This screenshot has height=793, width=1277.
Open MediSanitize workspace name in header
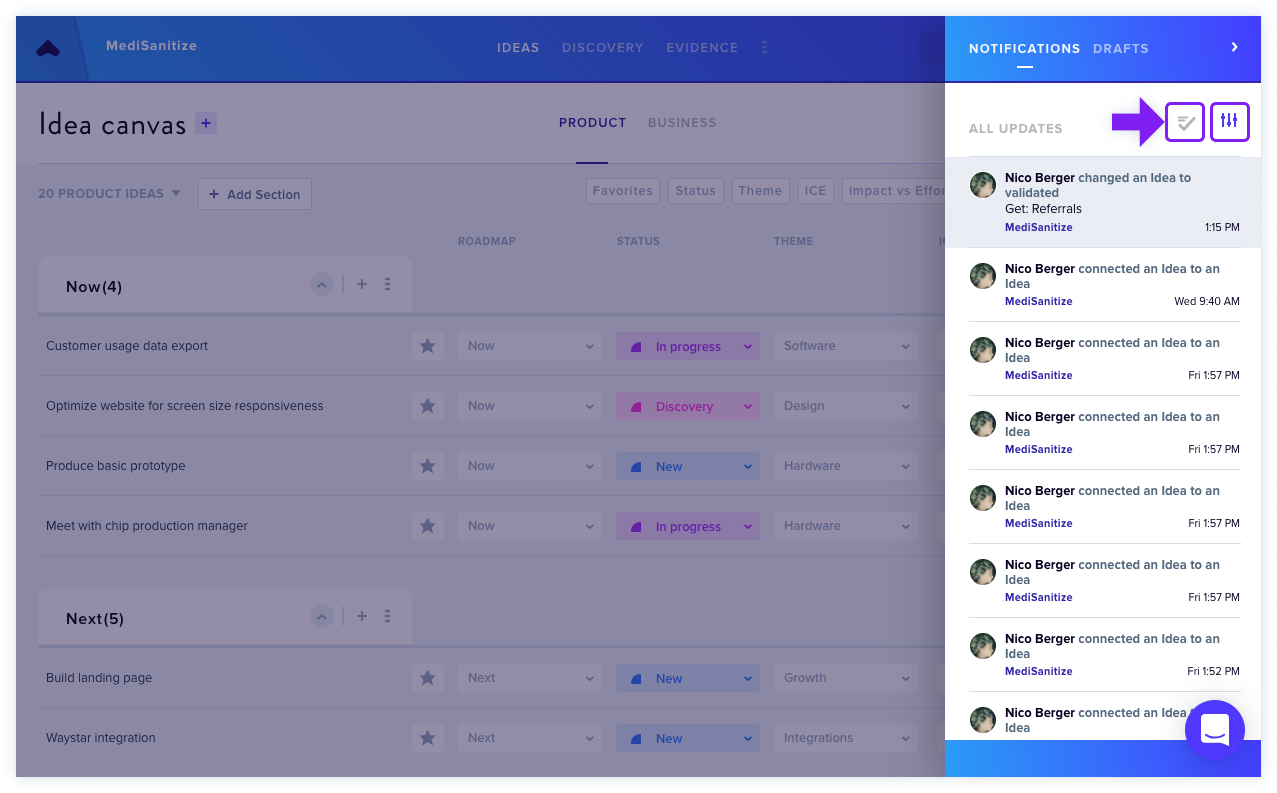coord(151,46)
